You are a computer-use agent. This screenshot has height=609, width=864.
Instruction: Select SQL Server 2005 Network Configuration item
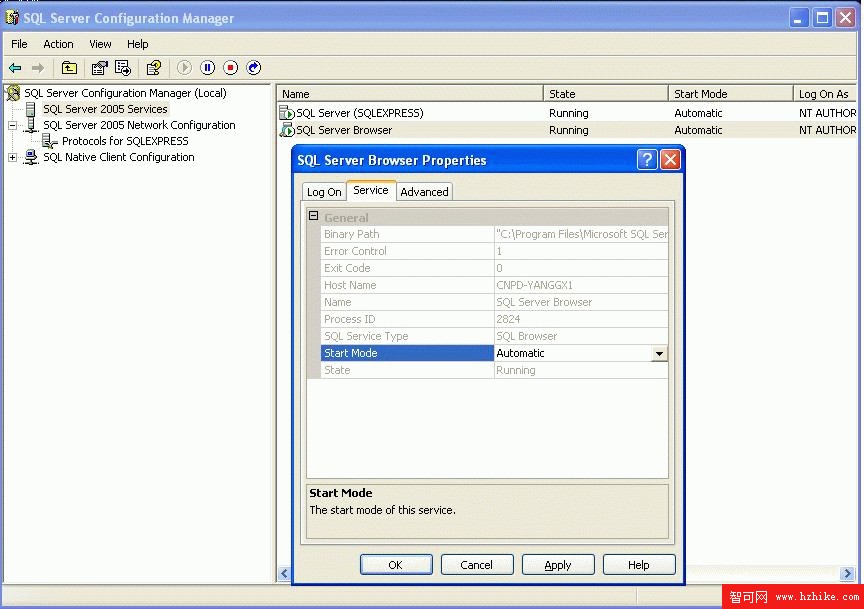pos(139,125)
